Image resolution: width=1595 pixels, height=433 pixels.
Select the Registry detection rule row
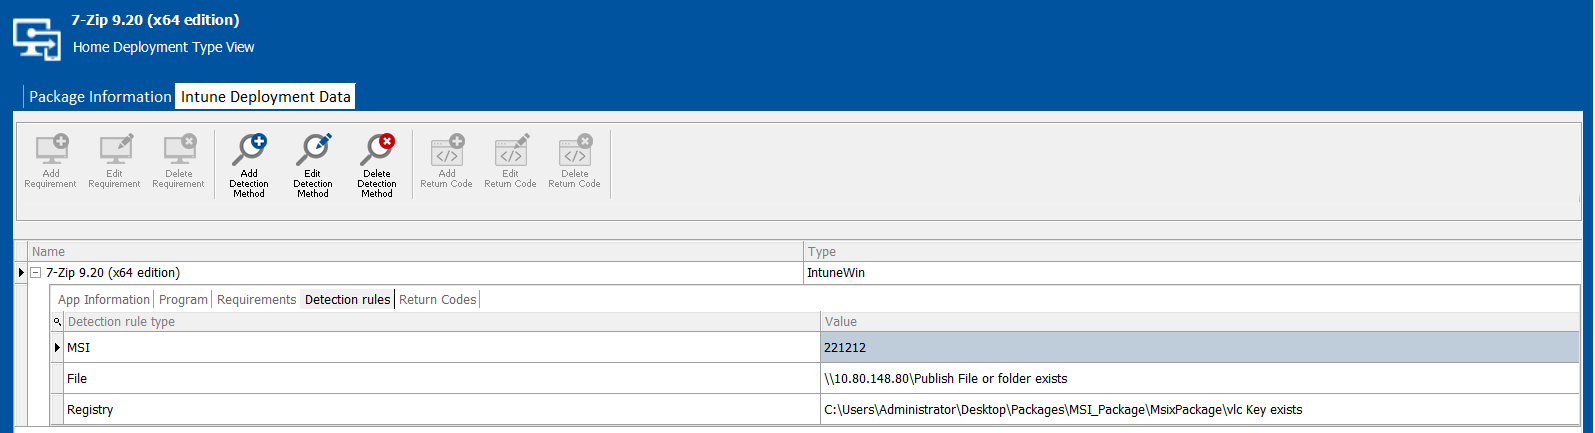pos(816,410)
